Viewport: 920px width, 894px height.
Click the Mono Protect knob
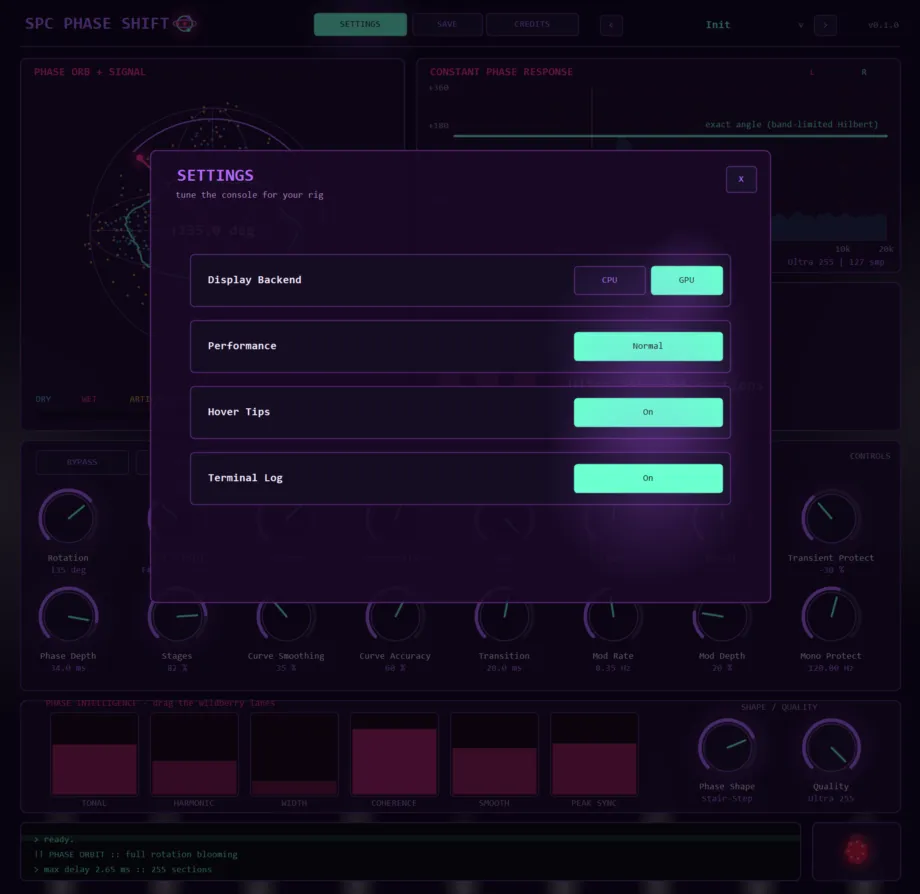pyautogui.click(x=831, y=616)
